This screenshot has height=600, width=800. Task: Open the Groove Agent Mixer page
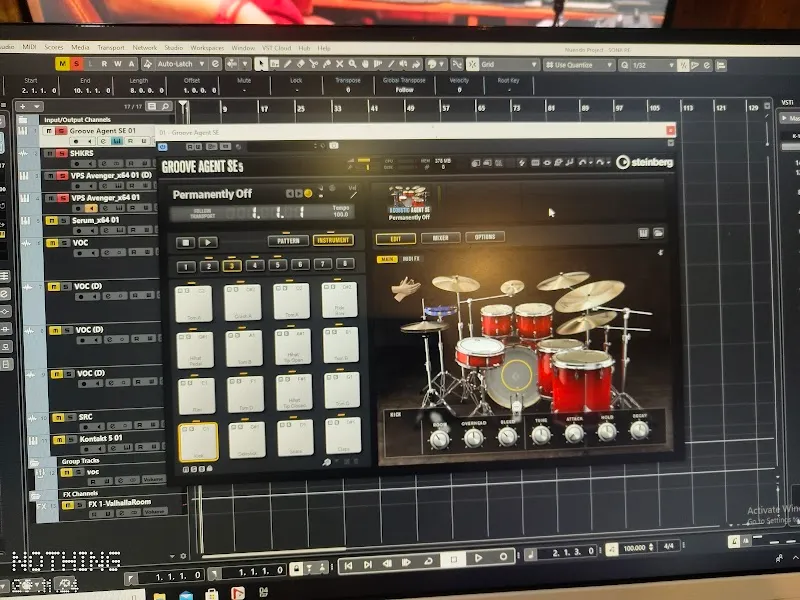(x=440, y=238)
